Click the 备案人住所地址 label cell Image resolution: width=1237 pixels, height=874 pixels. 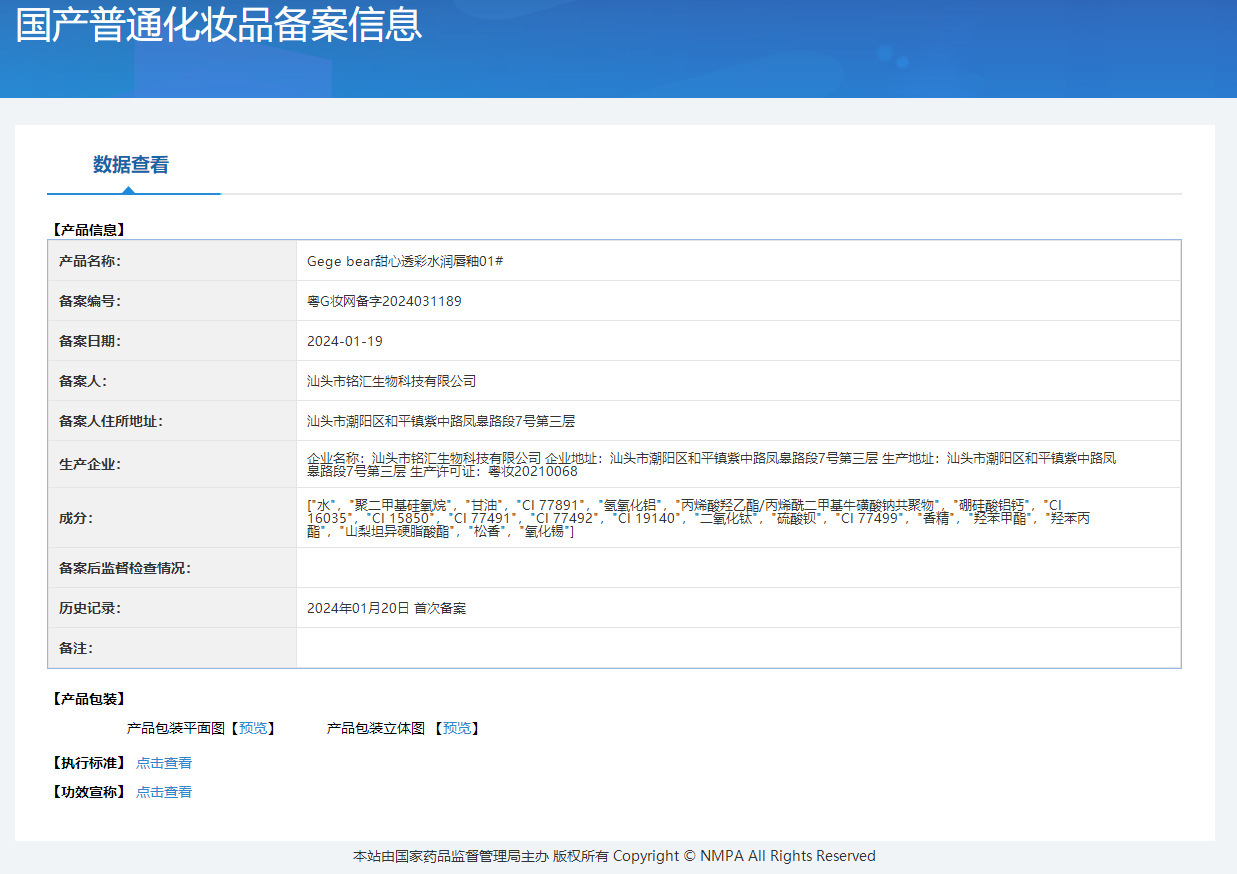[x=172, y=421]
